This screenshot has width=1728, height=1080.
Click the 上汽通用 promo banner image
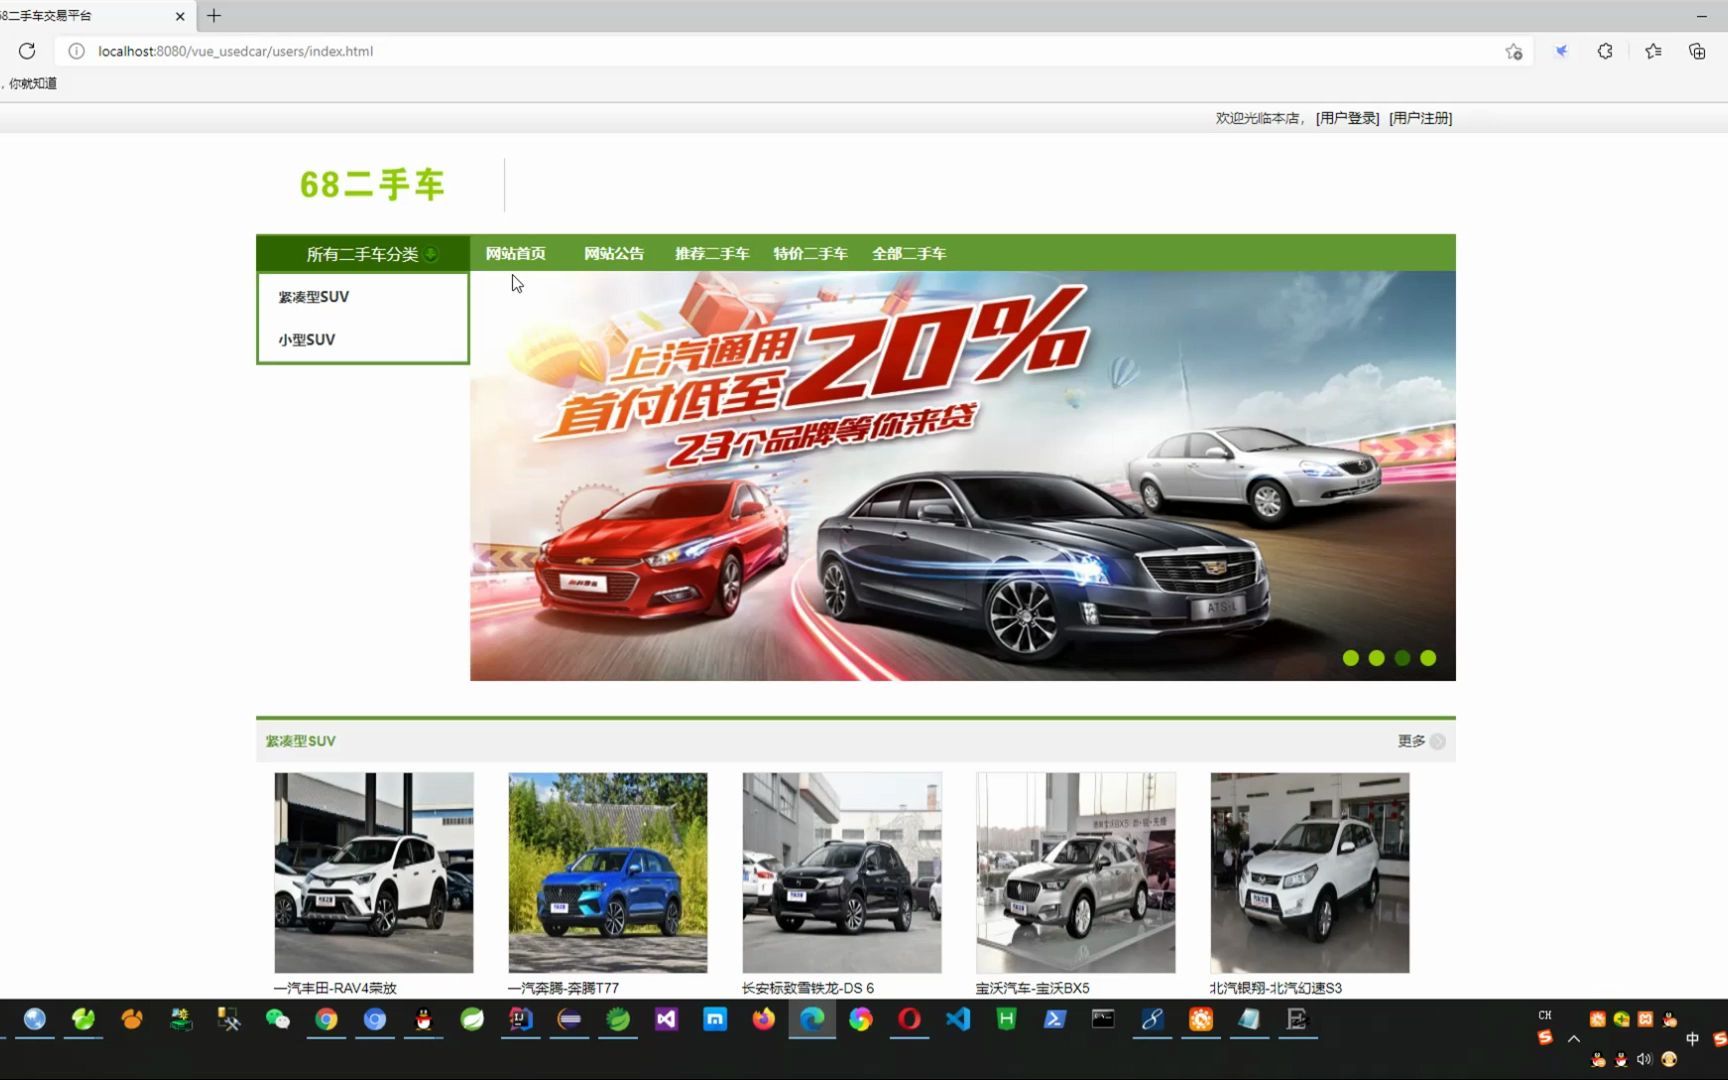coord(963,476)
